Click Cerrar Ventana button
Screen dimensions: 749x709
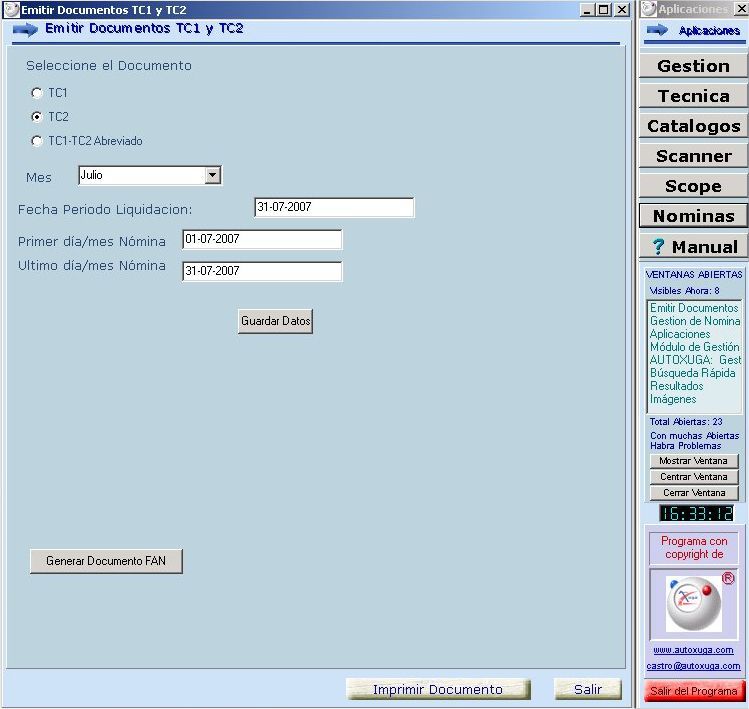click(694, 493)
